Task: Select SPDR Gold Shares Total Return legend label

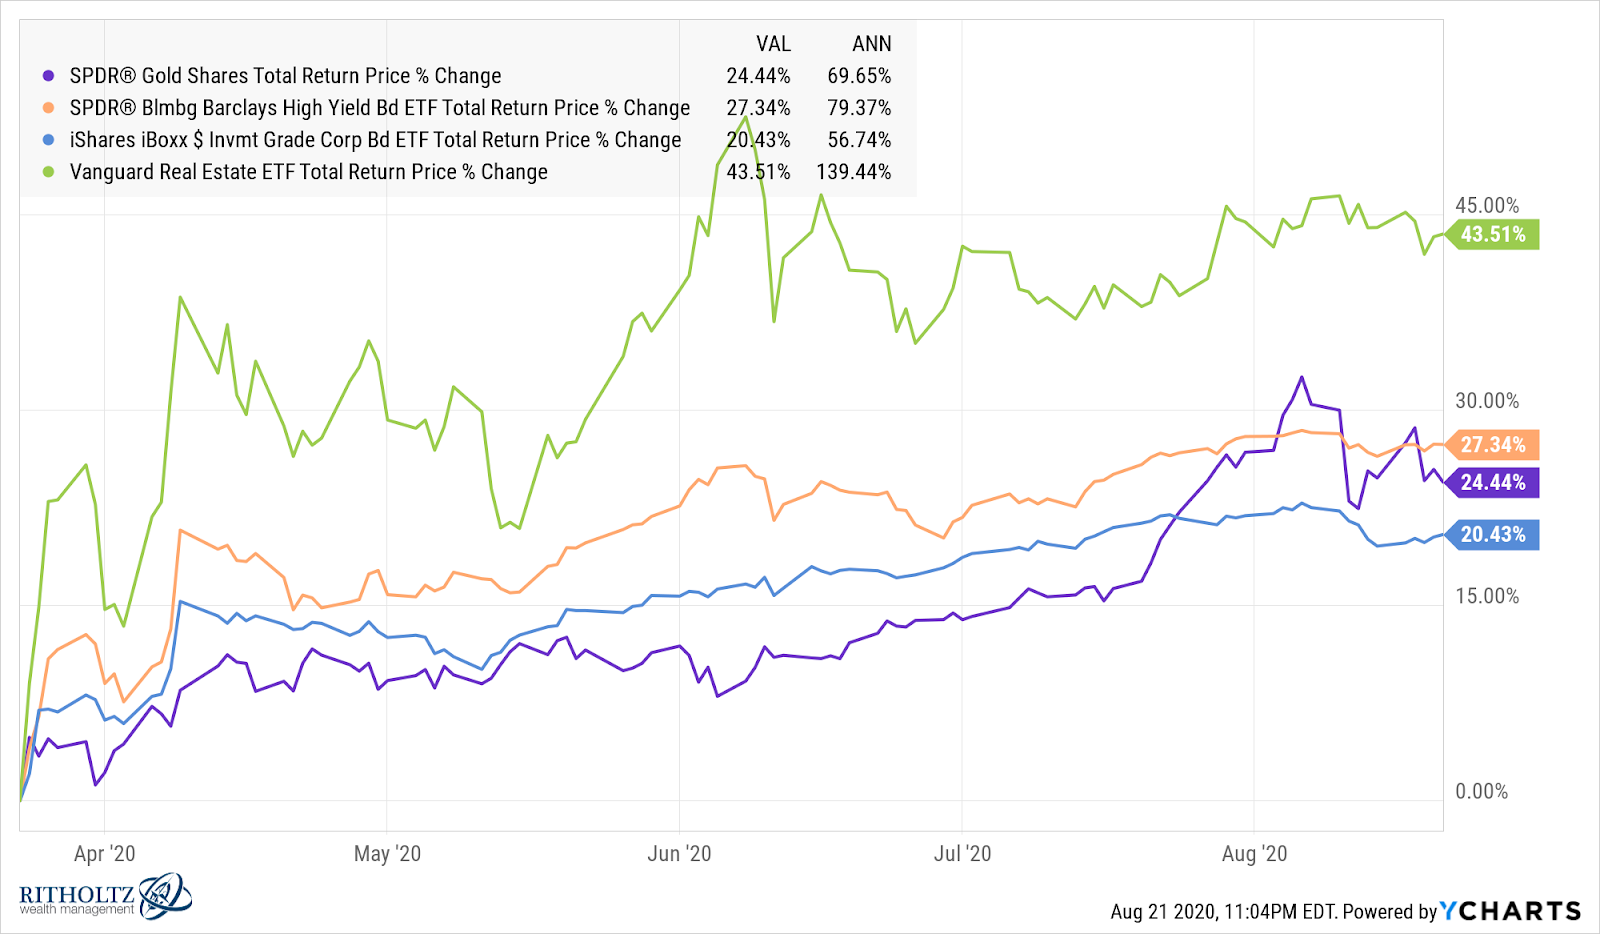Action: click(x=285, y=76)
